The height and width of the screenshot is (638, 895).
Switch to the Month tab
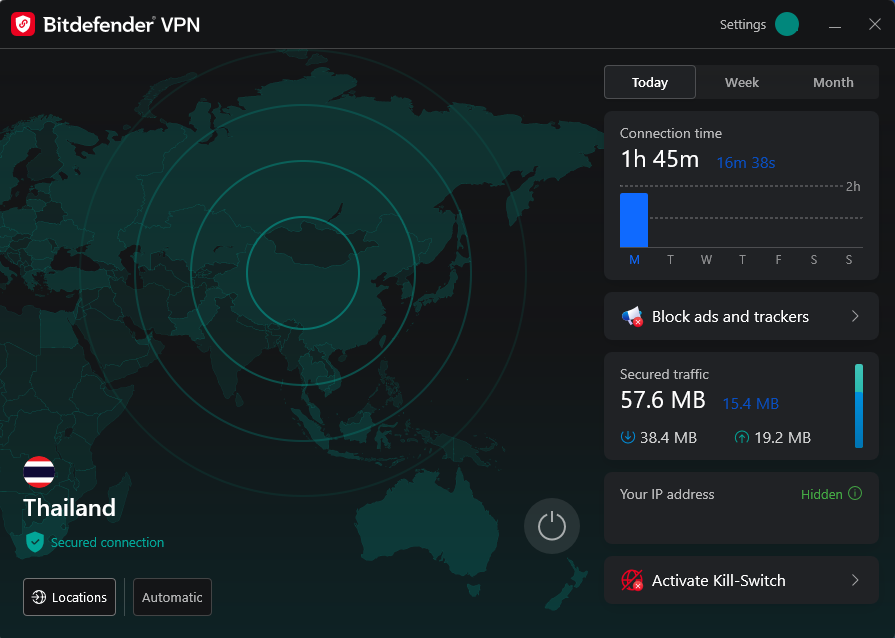click(833, 82)
